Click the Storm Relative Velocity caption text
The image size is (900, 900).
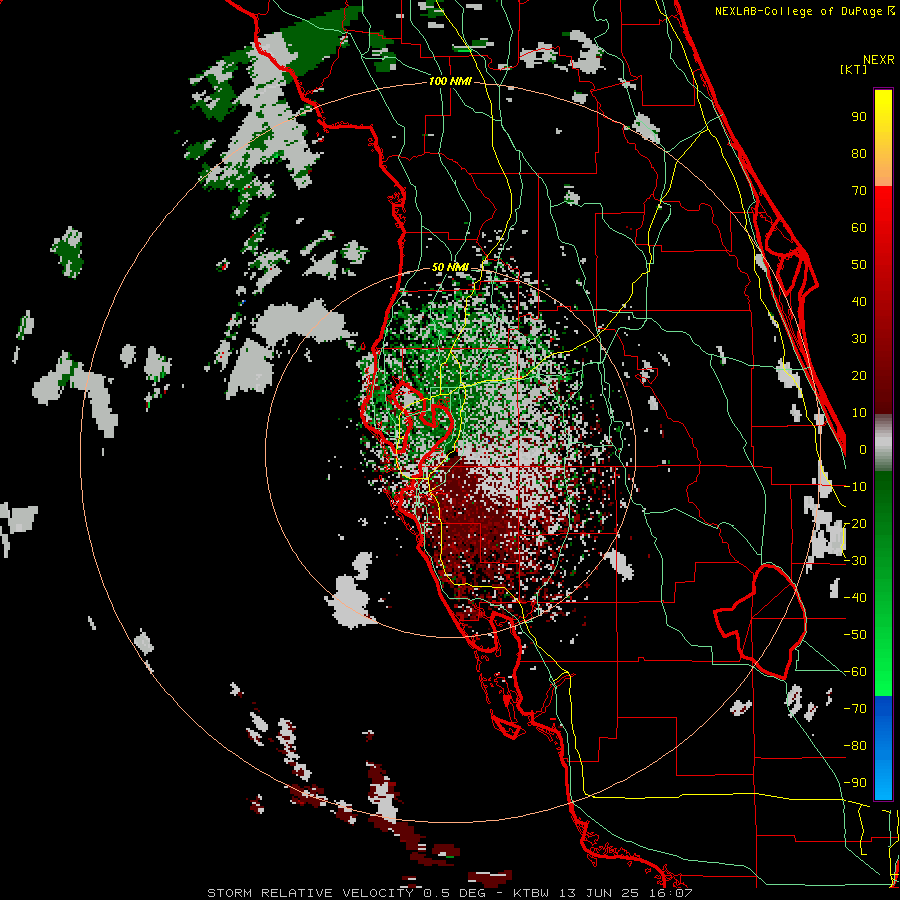point(449,893)
